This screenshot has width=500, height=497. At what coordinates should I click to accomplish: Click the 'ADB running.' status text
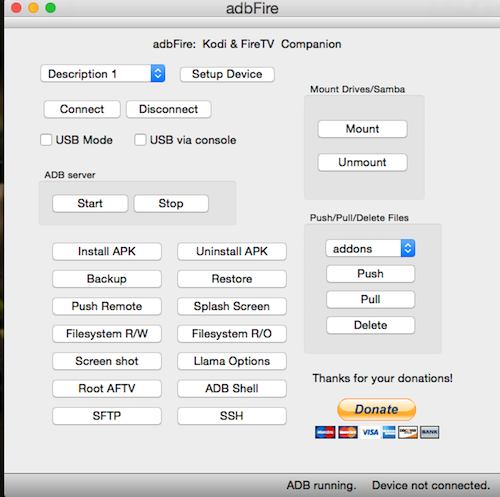click(321, 485)
